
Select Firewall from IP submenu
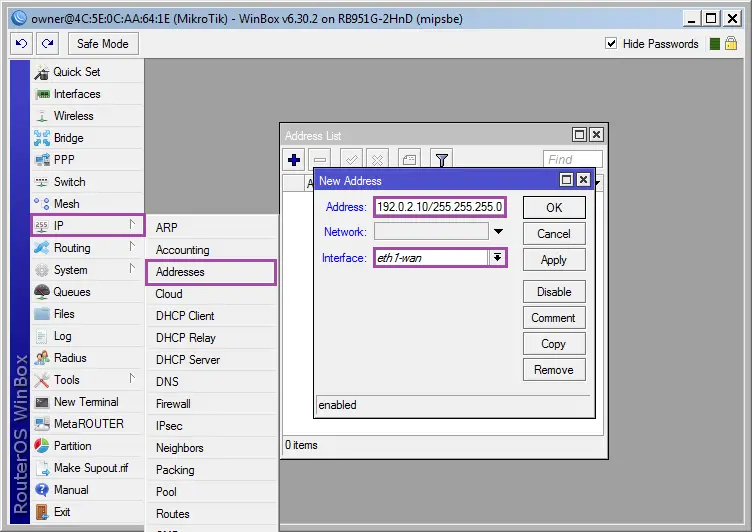click(212, 404)
